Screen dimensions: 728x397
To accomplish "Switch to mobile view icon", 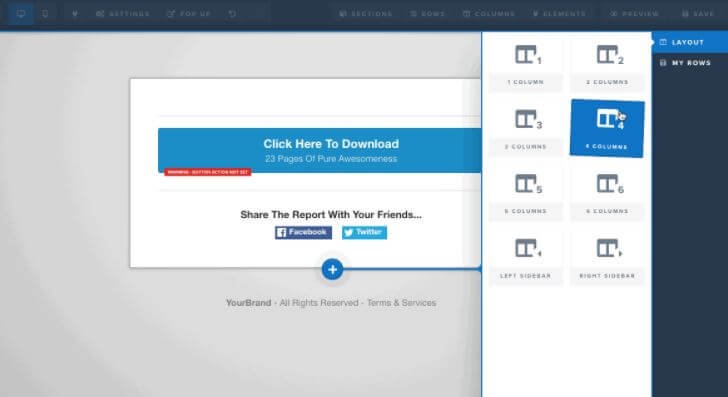I will [x=45, y=13].
